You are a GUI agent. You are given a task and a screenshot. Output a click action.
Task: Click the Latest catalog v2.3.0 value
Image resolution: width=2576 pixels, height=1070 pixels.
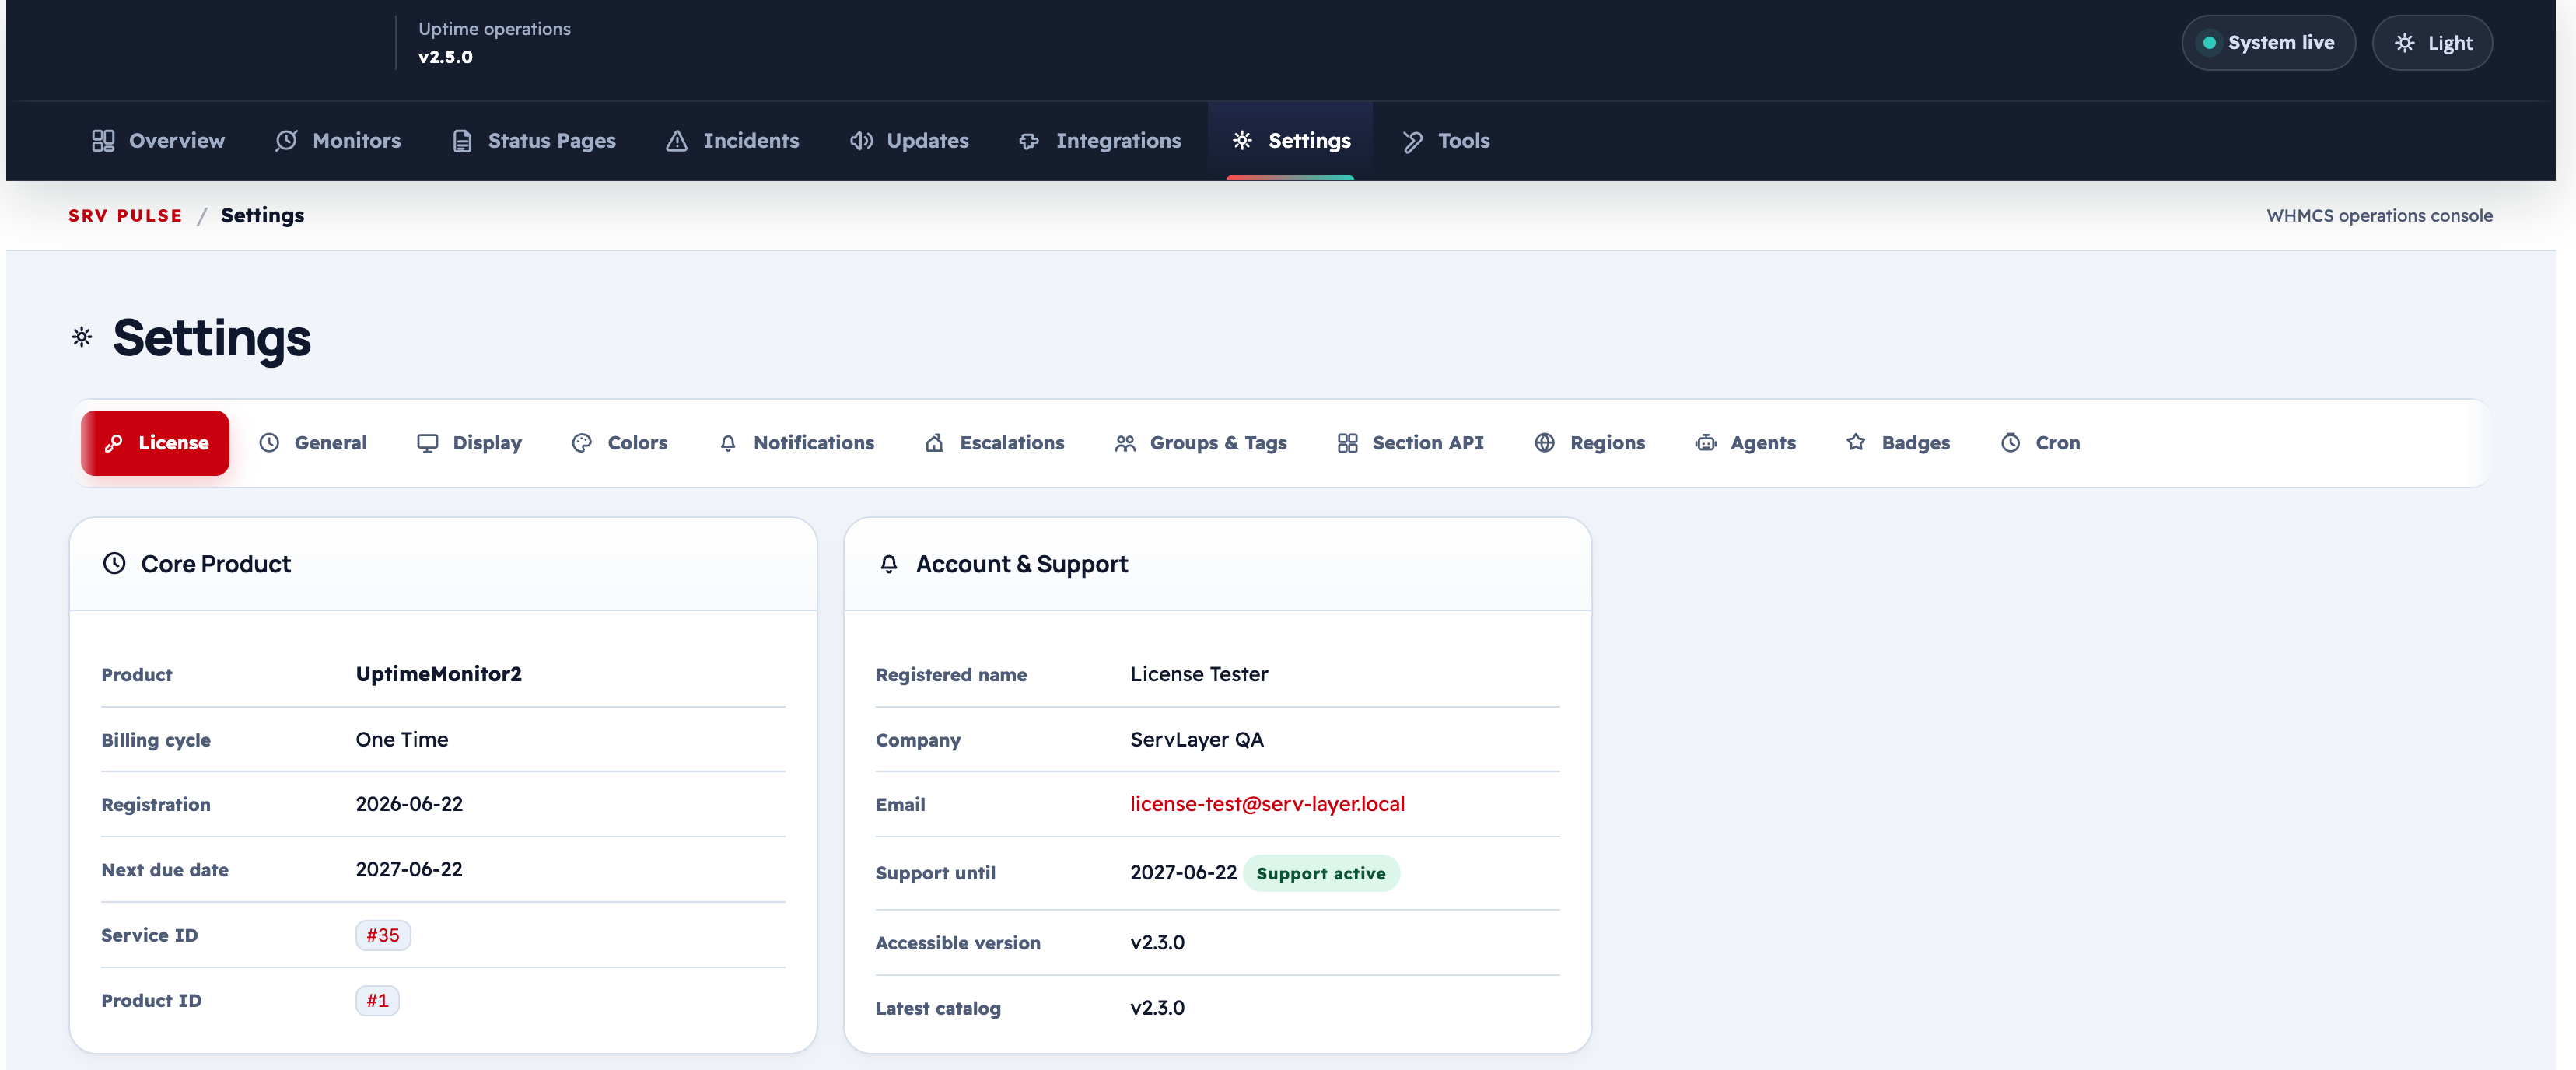point(1157,1008)
